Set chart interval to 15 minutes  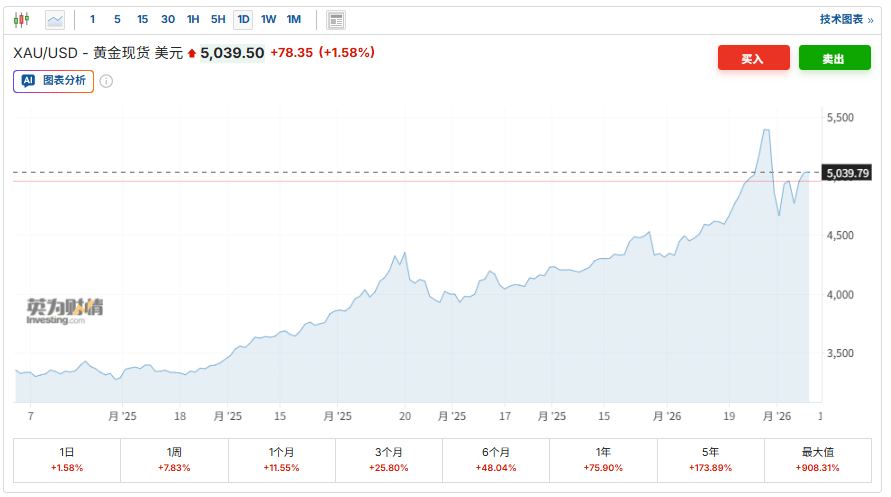click(x=143, y=19)
